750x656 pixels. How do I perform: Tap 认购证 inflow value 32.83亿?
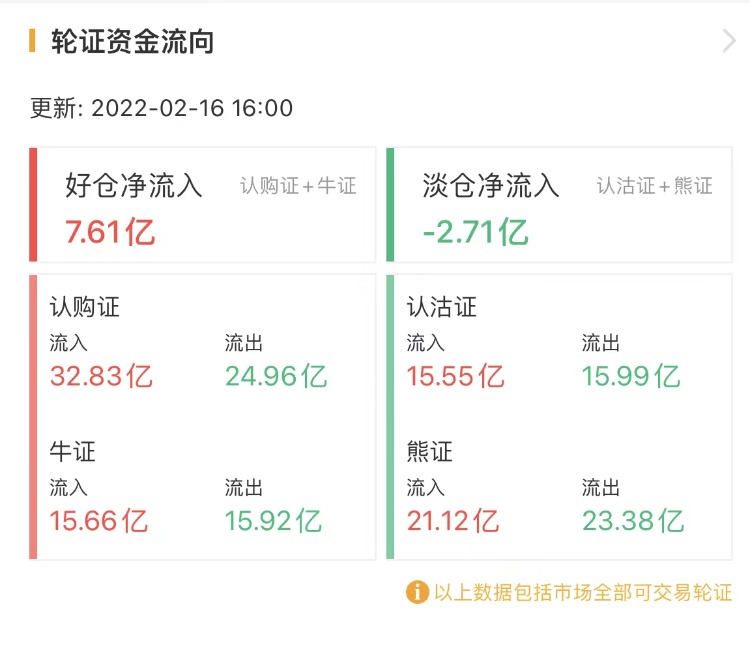[101, 376]
